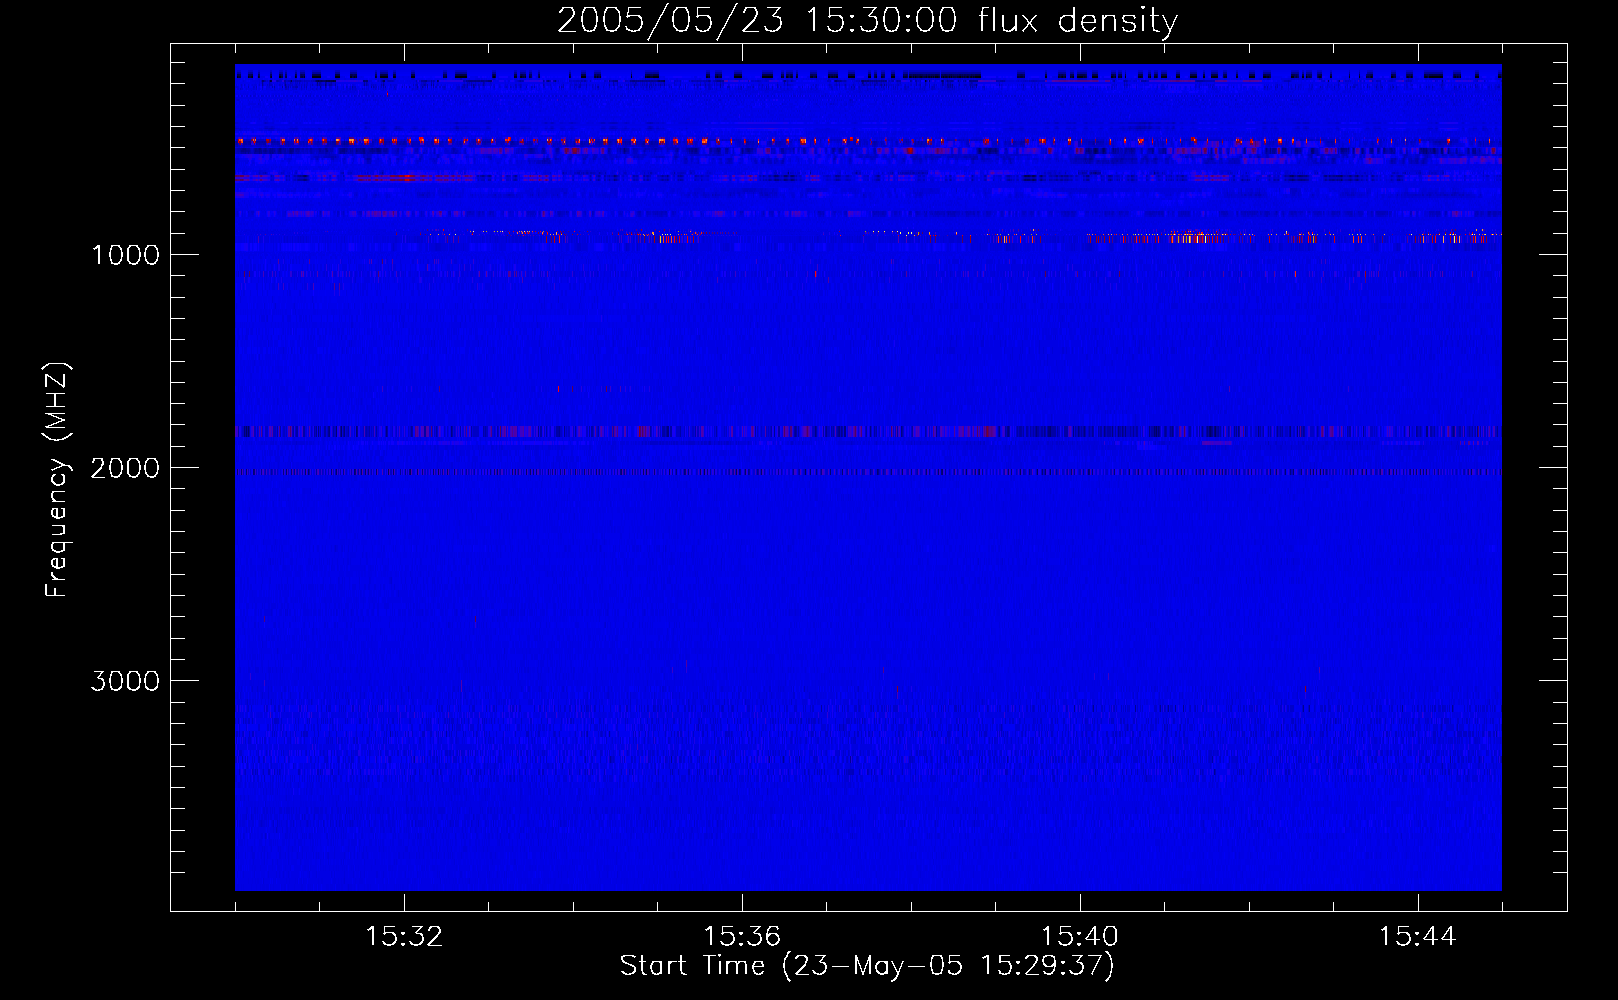Screen dimensions: 1618x1000
Task: Click the 1000 frequency tick label
Action: click(125, 255)
